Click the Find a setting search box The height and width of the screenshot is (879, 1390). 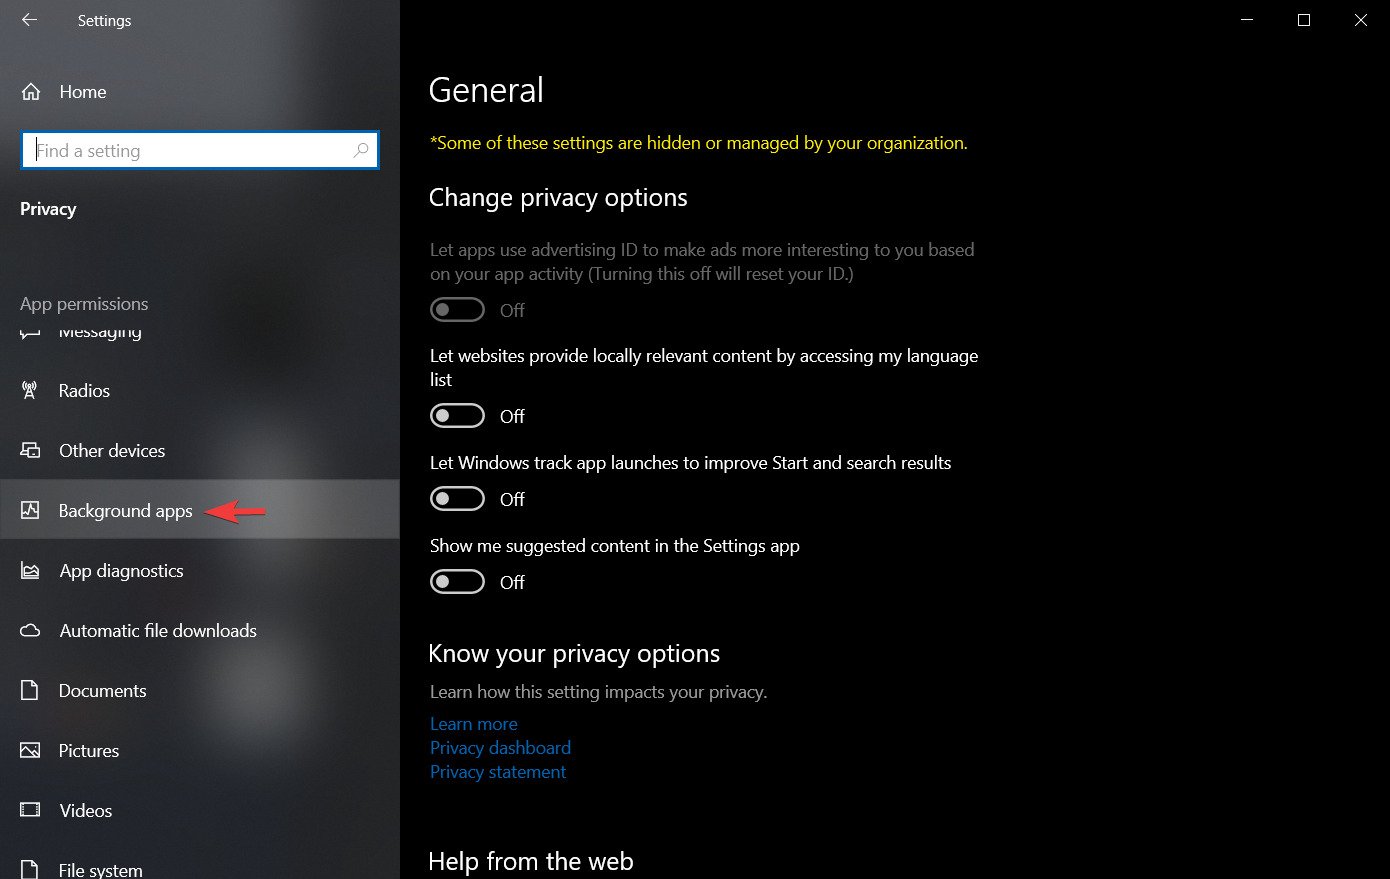coord(200,150)
